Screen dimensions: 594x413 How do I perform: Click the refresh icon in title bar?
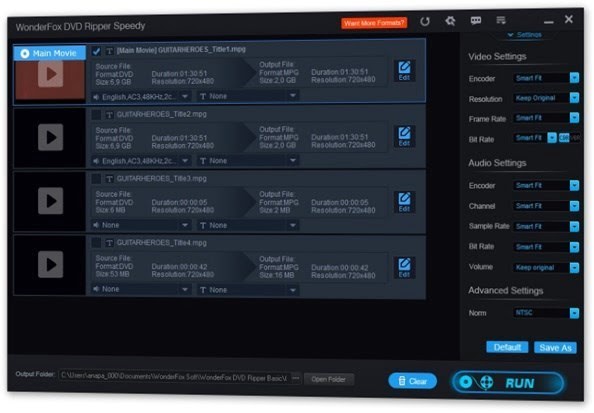[x=425, y=21]
